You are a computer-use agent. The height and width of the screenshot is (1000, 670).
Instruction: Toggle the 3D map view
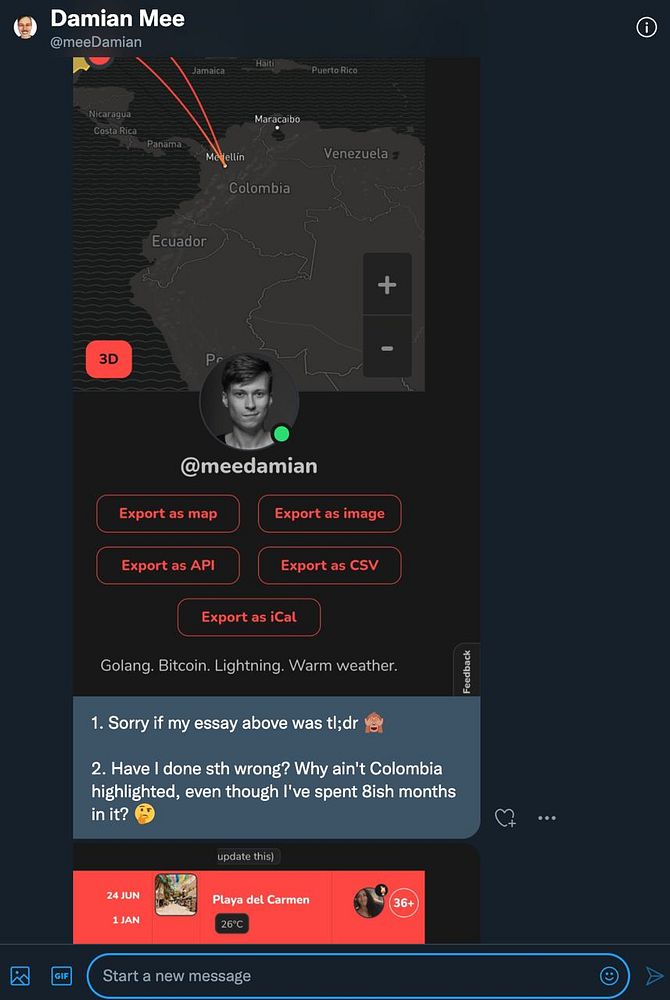[109, 359]
